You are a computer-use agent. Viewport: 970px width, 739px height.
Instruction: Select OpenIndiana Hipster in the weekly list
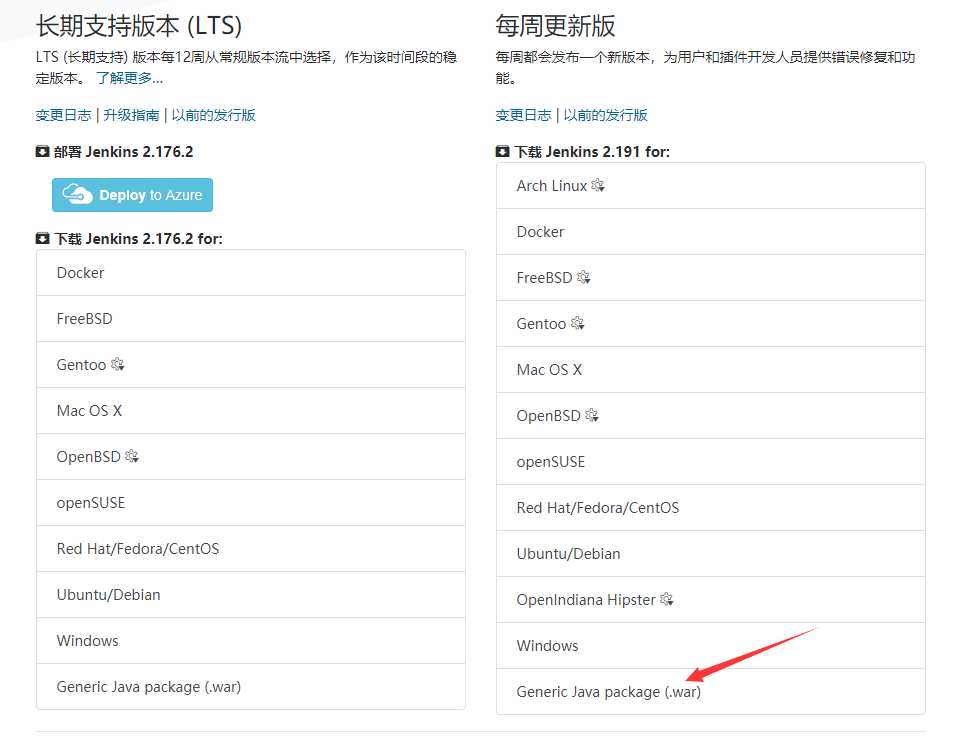[711, 600]
